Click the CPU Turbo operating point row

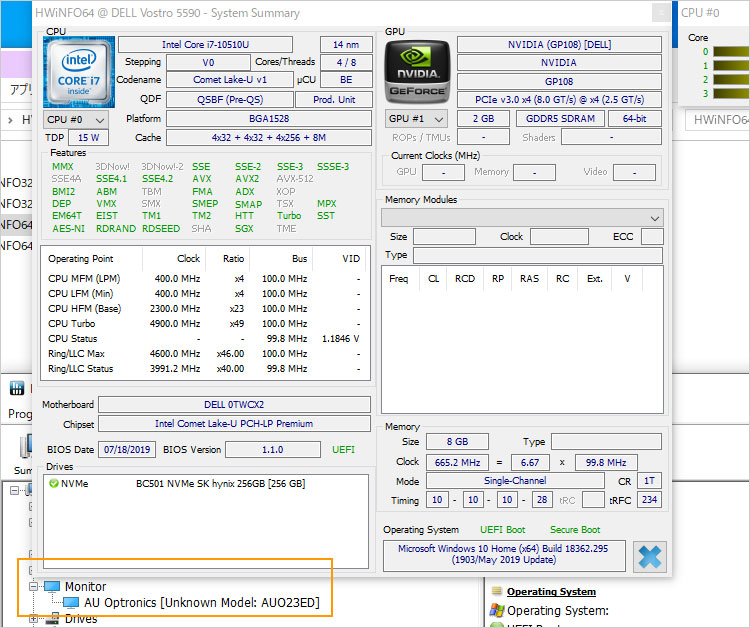point(205,324)
